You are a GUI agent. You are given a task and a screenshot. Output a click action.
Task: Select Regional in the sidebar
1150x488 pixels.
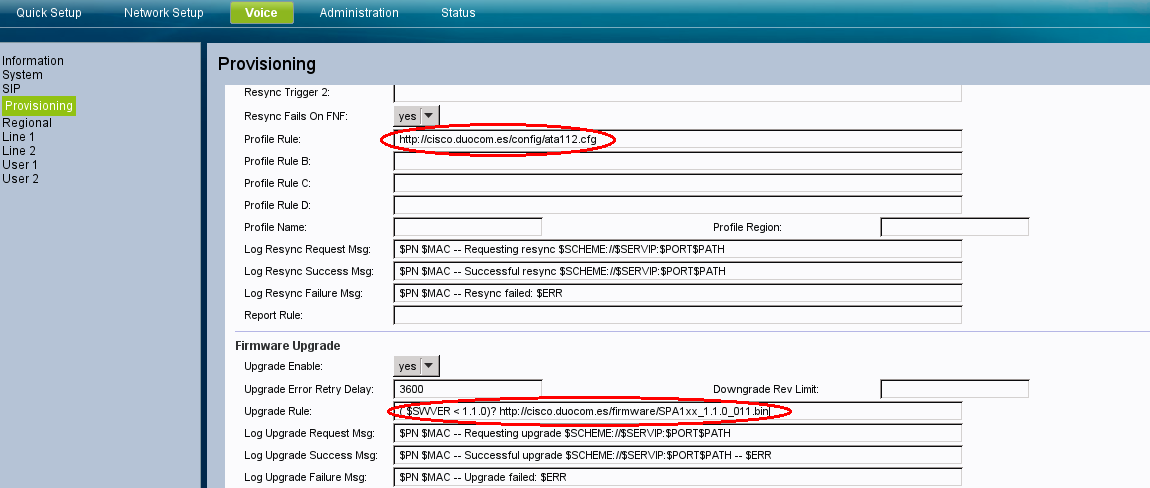[27, 123]
